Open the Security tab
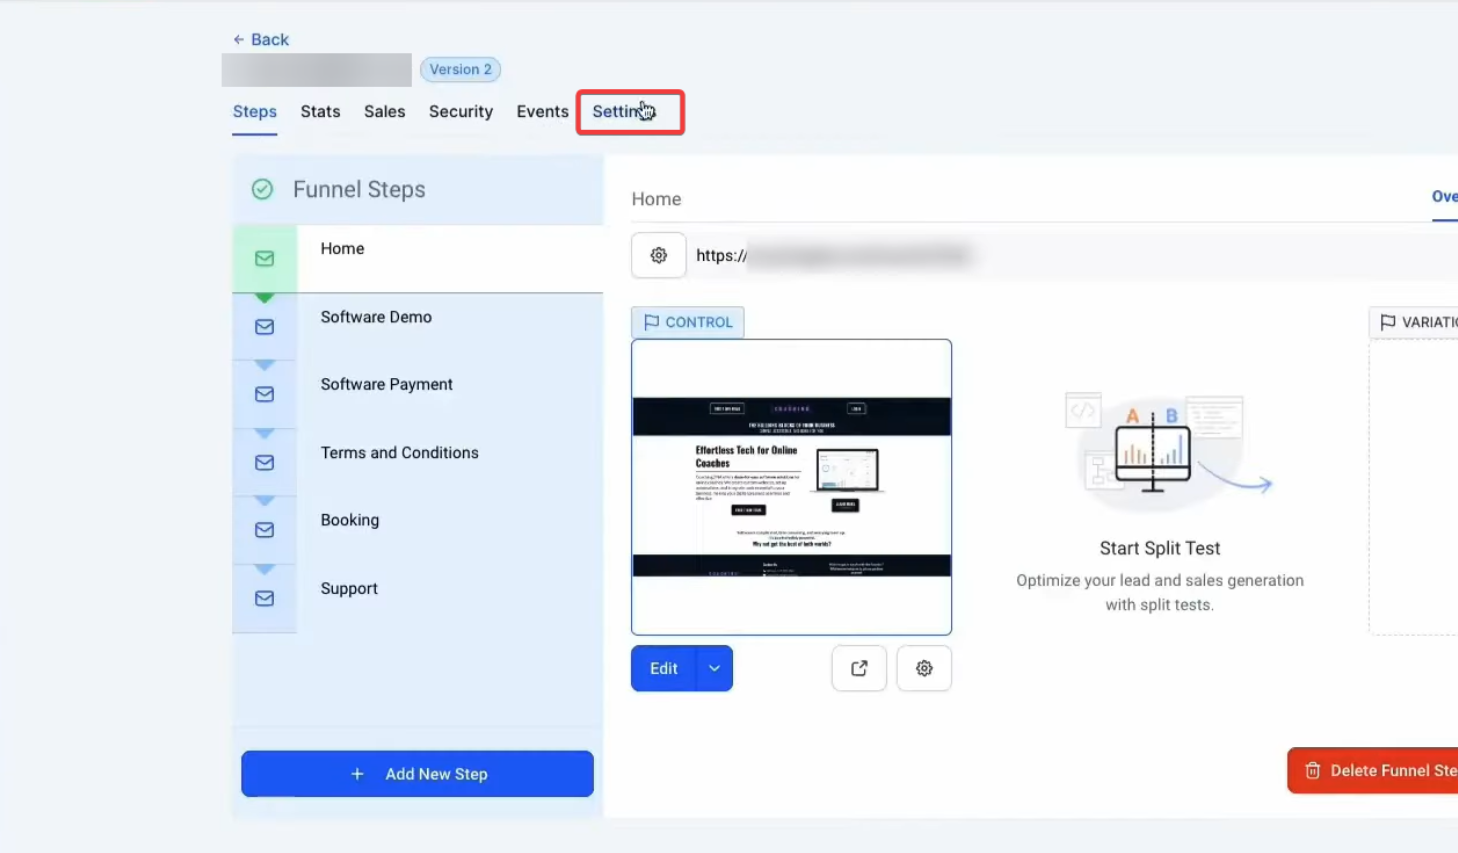 point(460,112)
